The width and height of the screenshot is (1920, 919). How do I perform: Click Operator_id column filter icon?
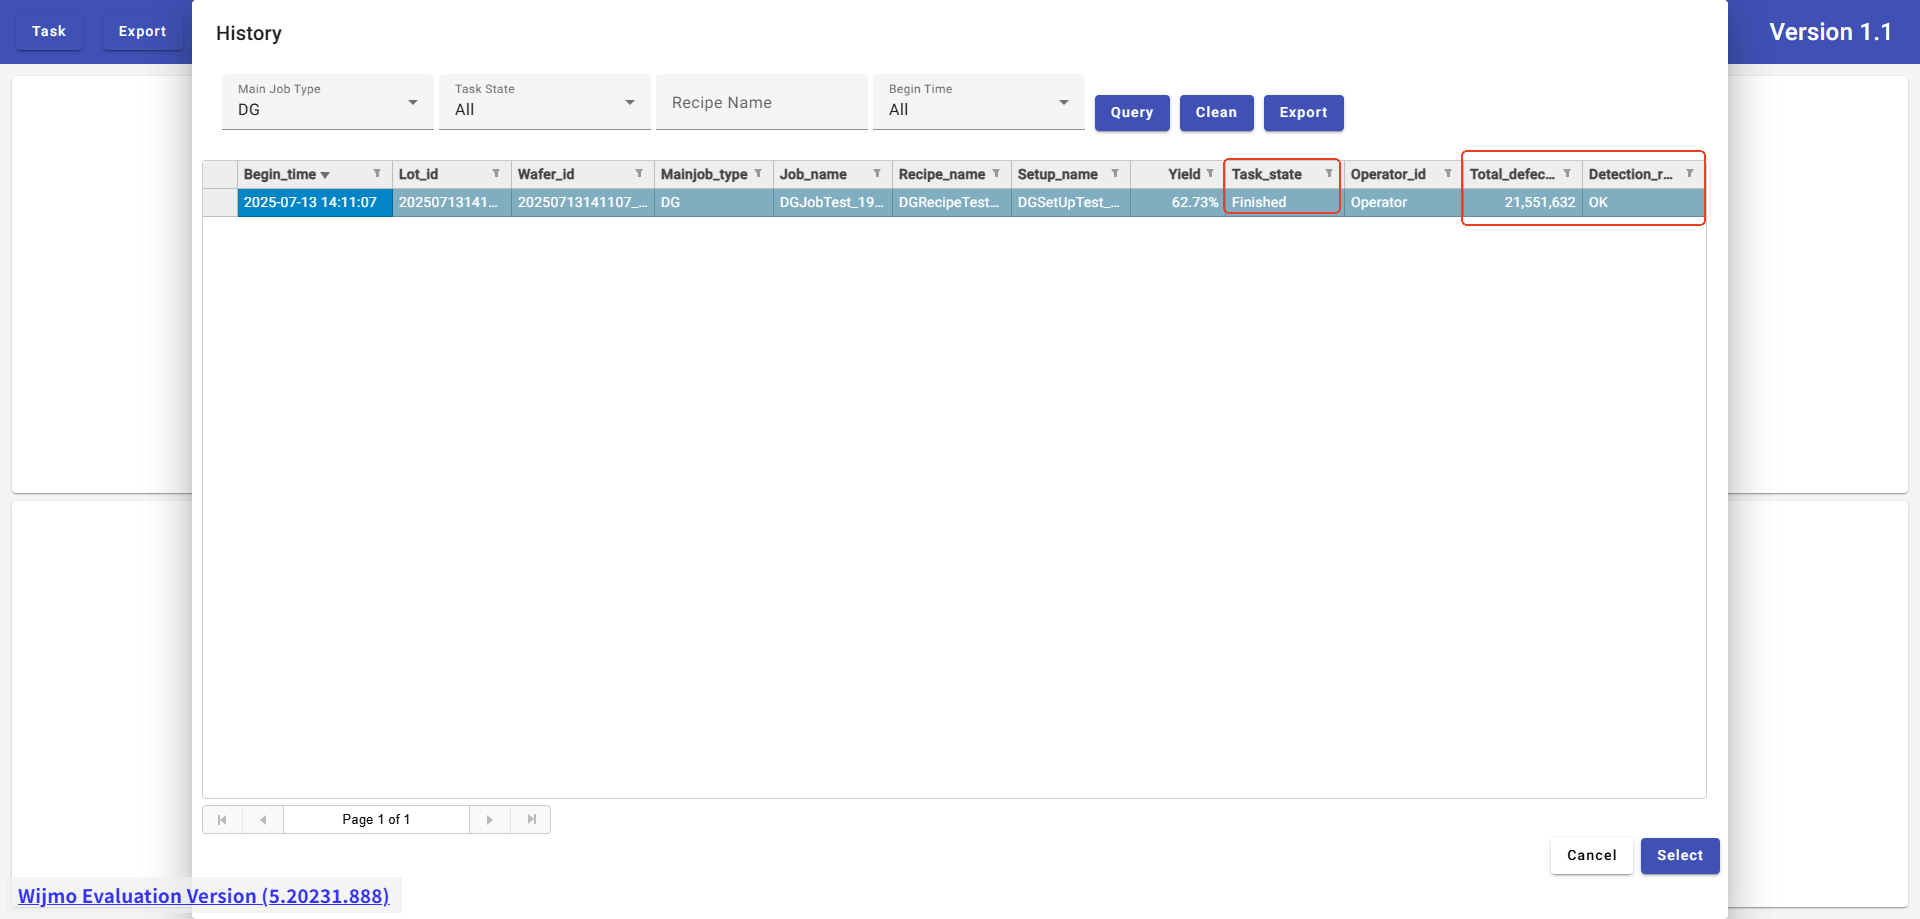point(1448,174)
